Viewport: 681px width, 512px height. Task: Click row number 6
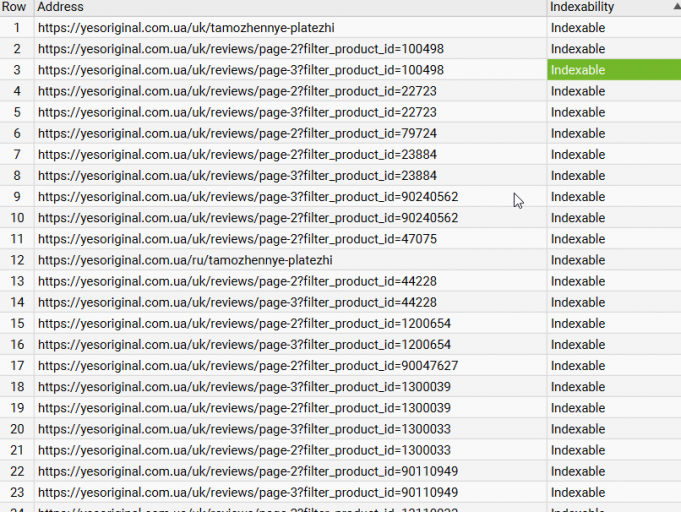point(17,133)
